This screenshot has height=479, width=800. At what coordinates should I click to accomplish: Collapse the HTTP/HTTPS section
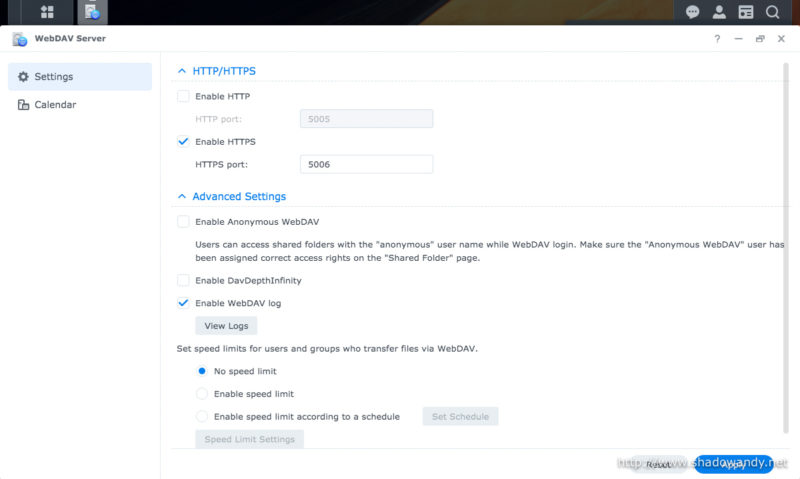182,71
